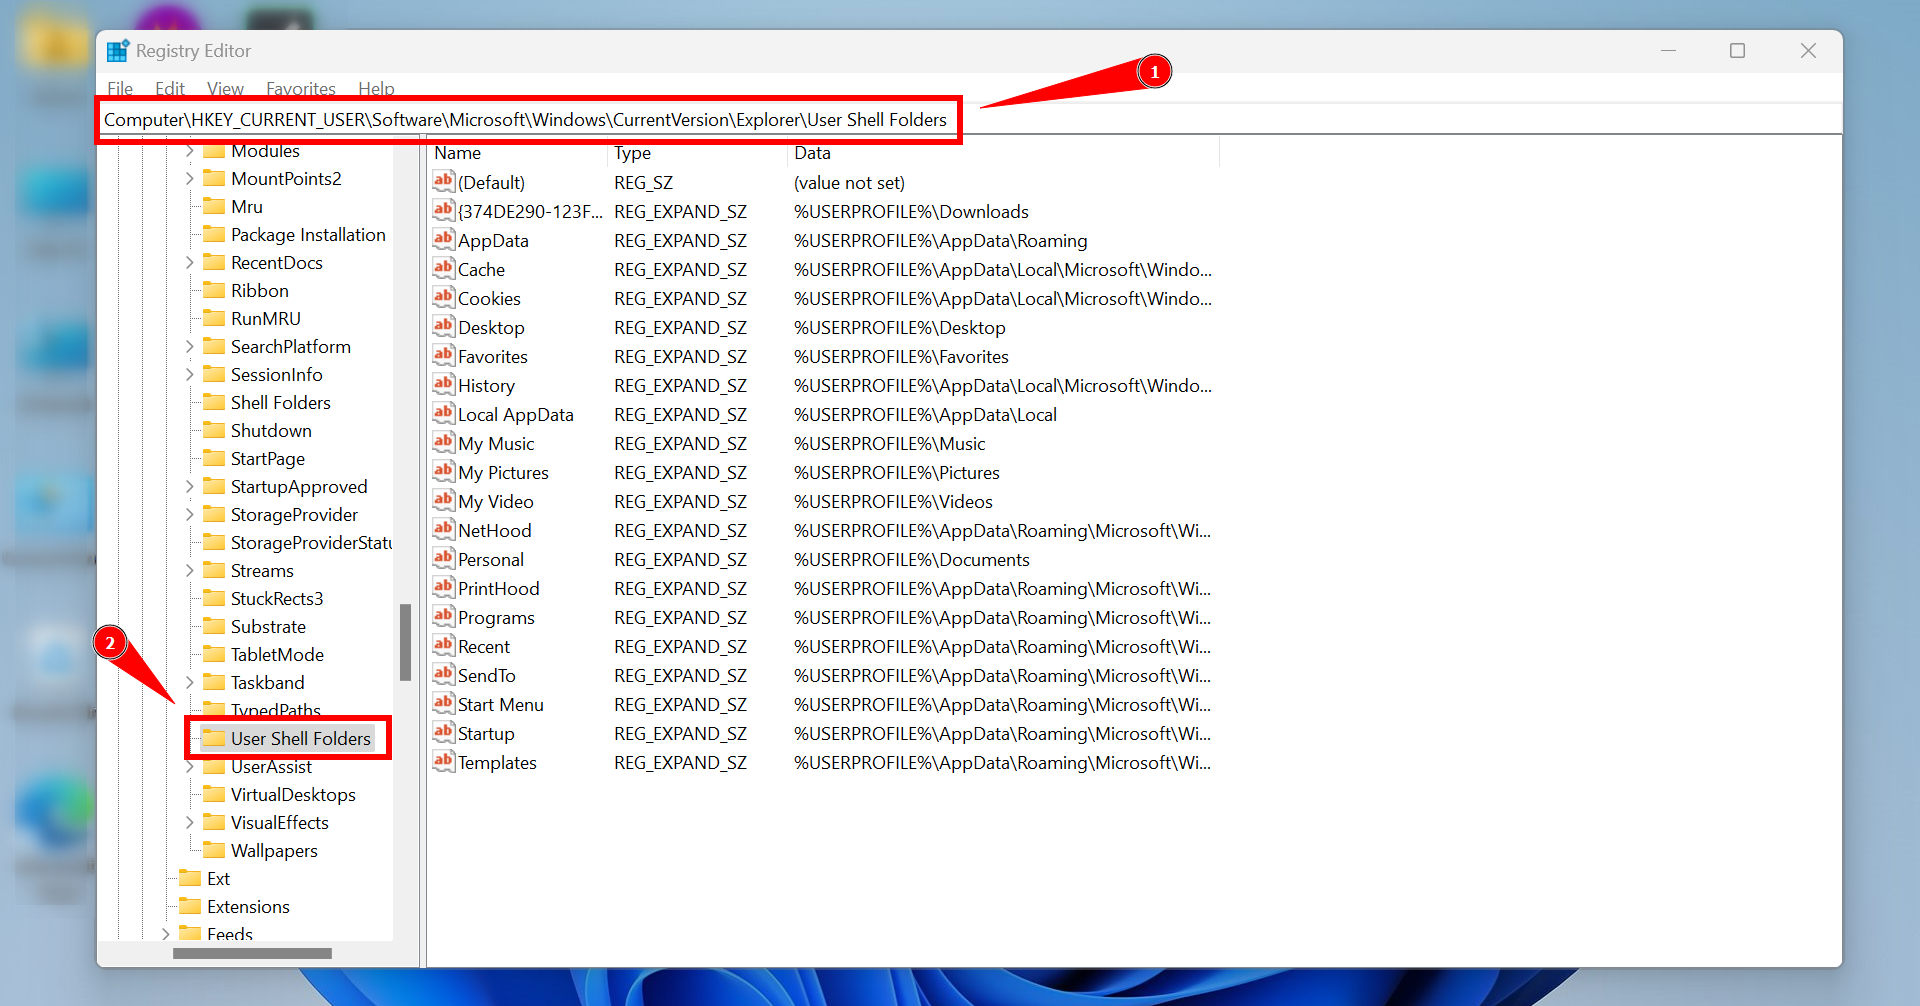The image size is (1920, 1006).
Task: Expand the MountPoints2 tree node
Action: coord(189,178)
